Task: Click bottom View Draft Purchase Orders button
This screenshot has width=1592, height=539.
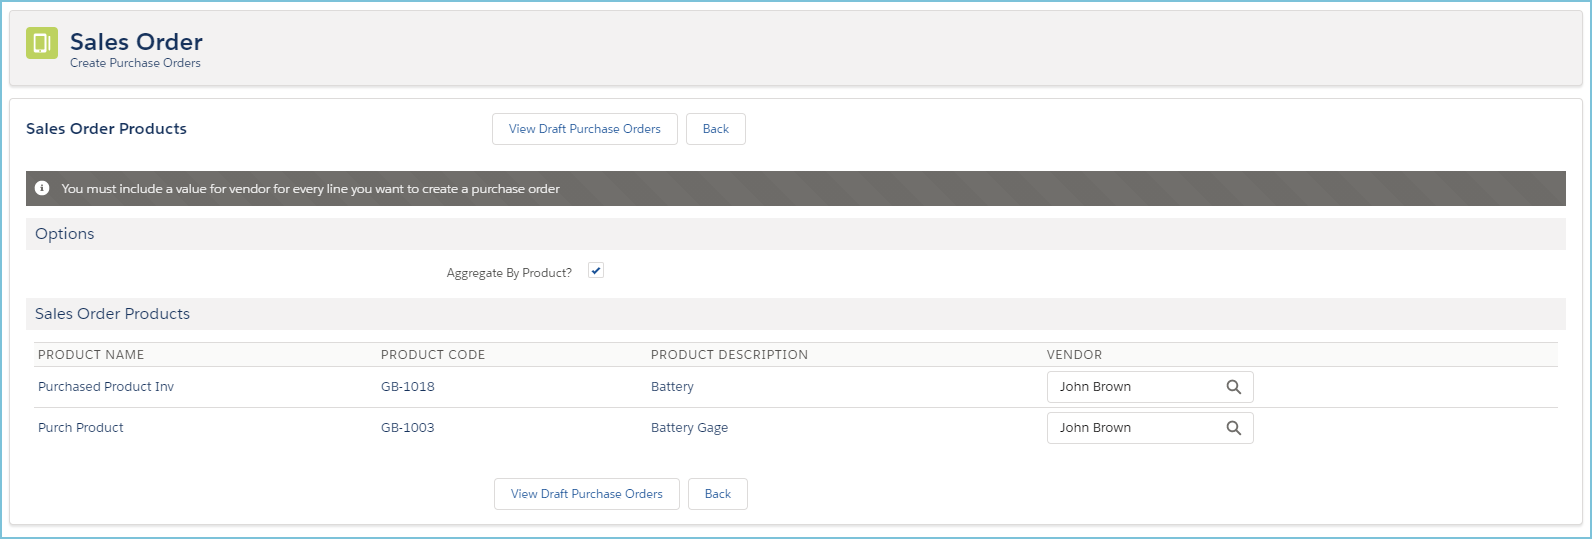Action: 586,494
